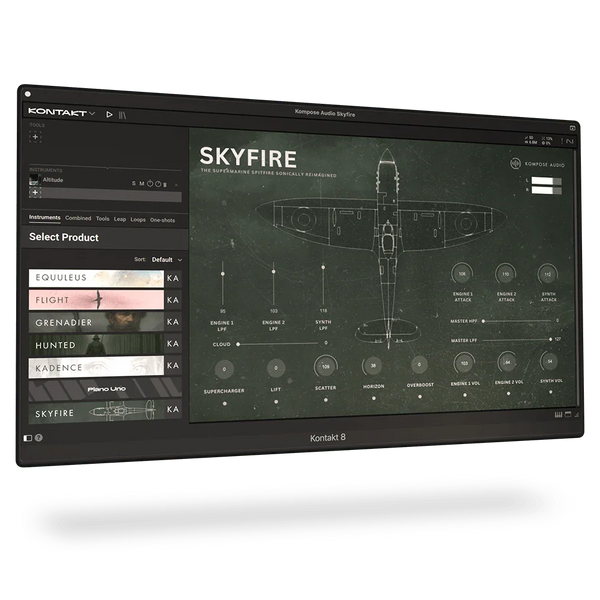
Task: Select the Skyfire product banner
Action: (96, 412)
